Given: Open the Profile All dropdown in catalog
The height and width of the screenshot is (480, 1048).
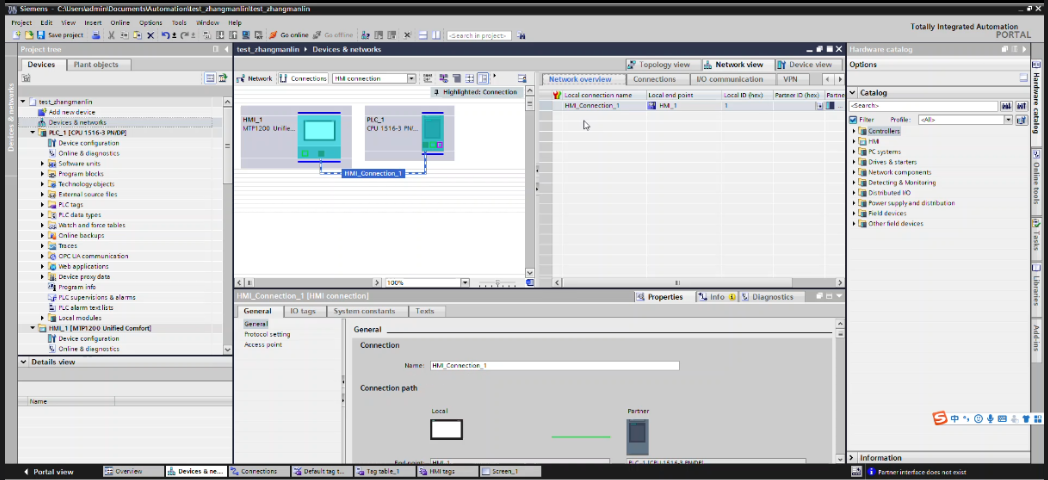Looking at the screenshot, I should pyautogui.click(x=1008, y=120).
